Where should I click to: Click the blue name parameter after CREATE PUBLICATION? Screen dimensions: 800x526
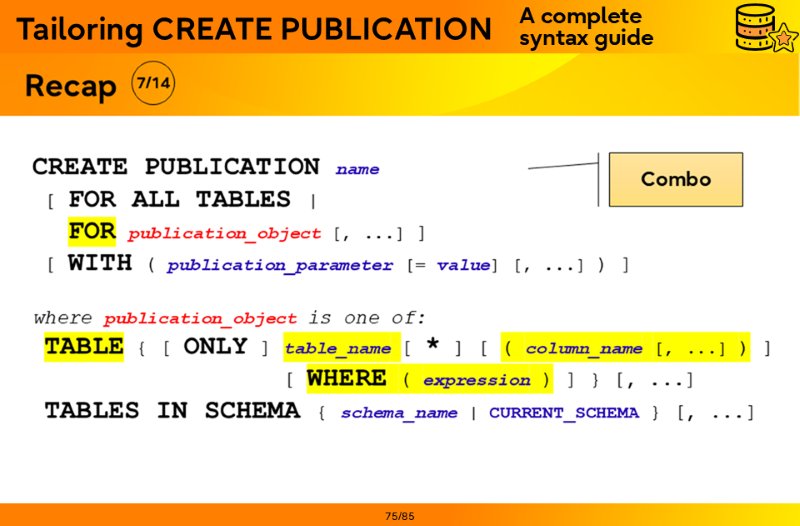[357, 170]
